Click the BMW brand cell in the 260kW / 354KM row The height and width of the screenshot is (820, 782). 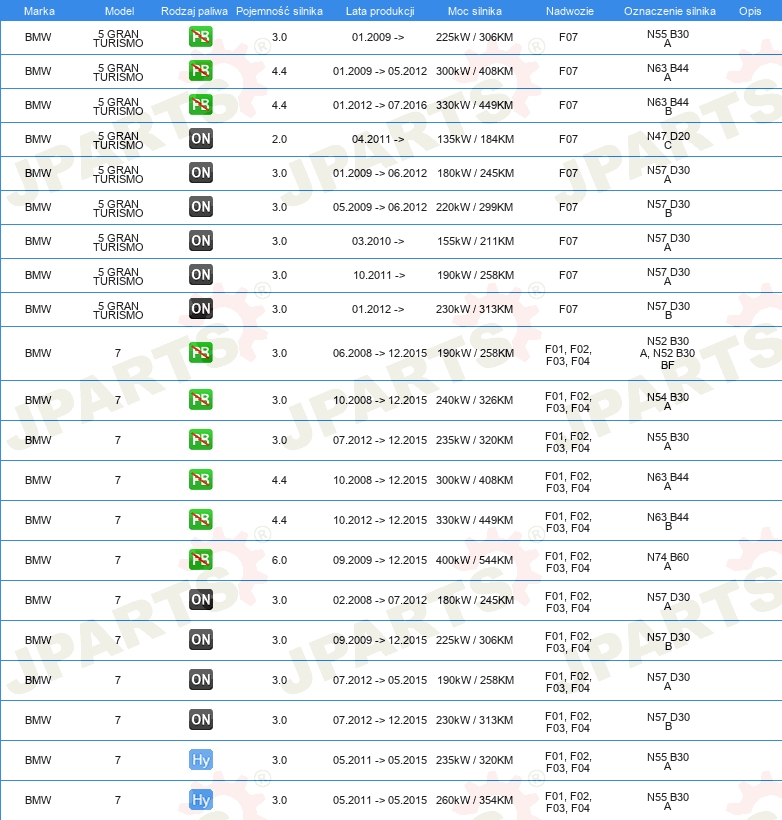tap(38, 800)
